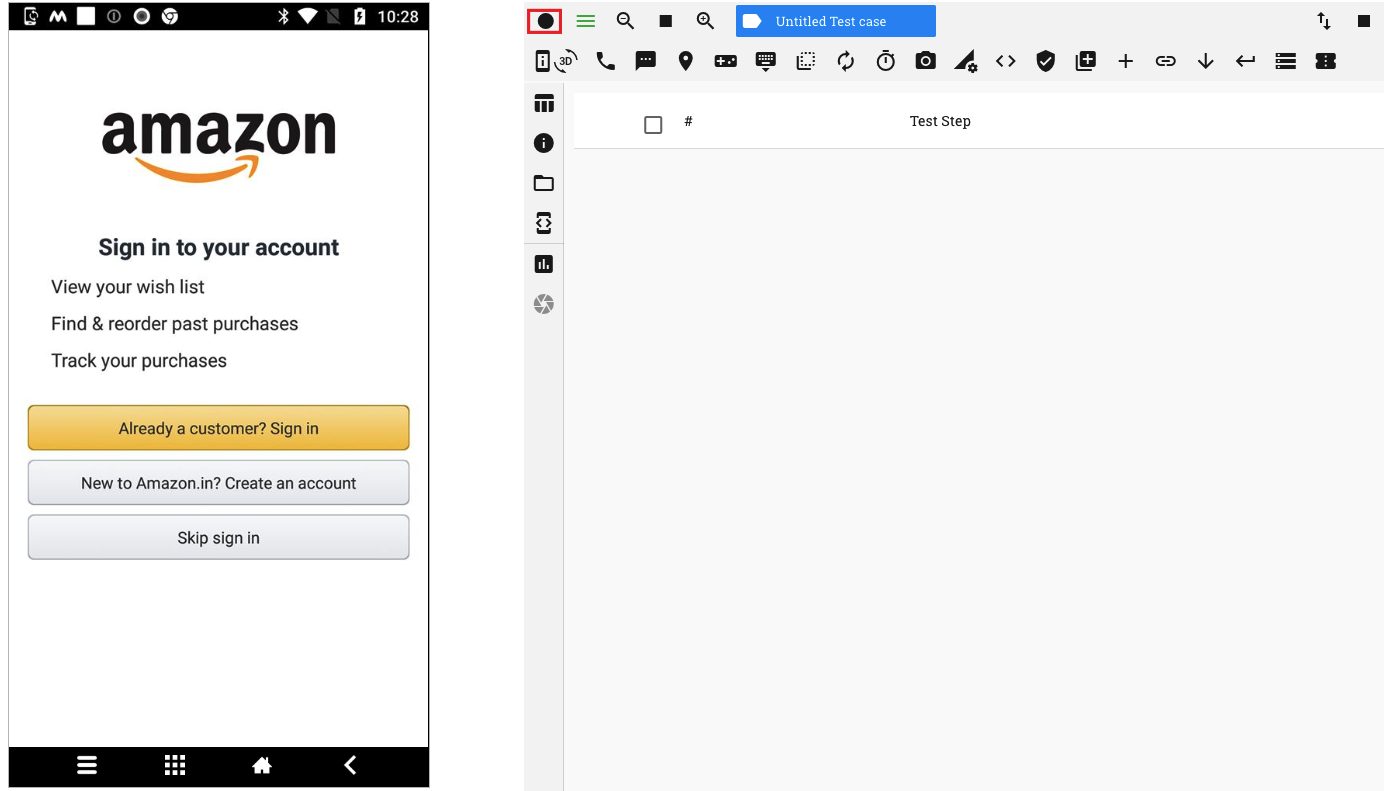Insert a code snippet step

(1006, 61)
